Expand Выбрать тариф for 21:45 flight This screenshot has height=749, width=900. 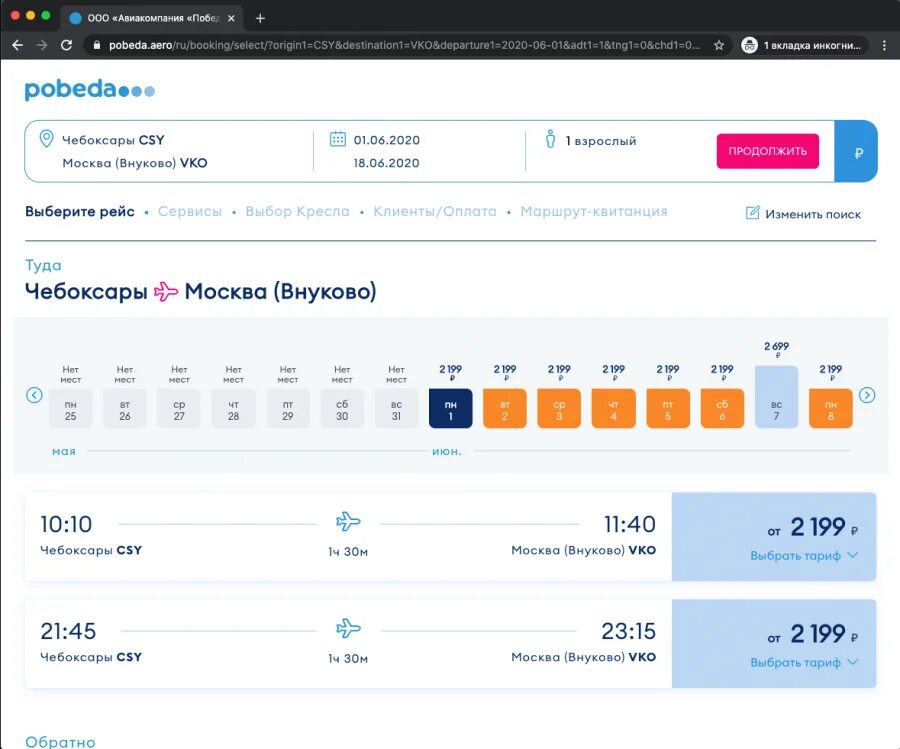coord(804,662)
